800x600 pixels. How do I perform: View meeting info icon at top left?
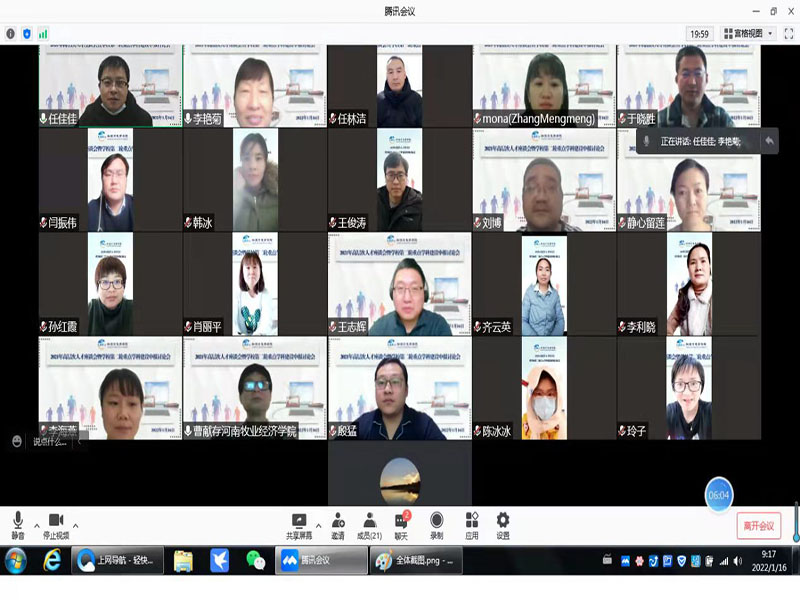coord(11,33)
